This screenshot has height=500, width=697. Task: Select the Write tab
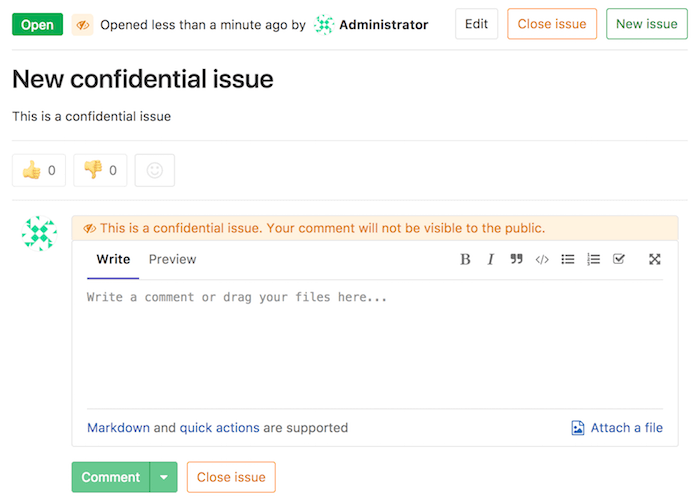click(x=113, y=259)
